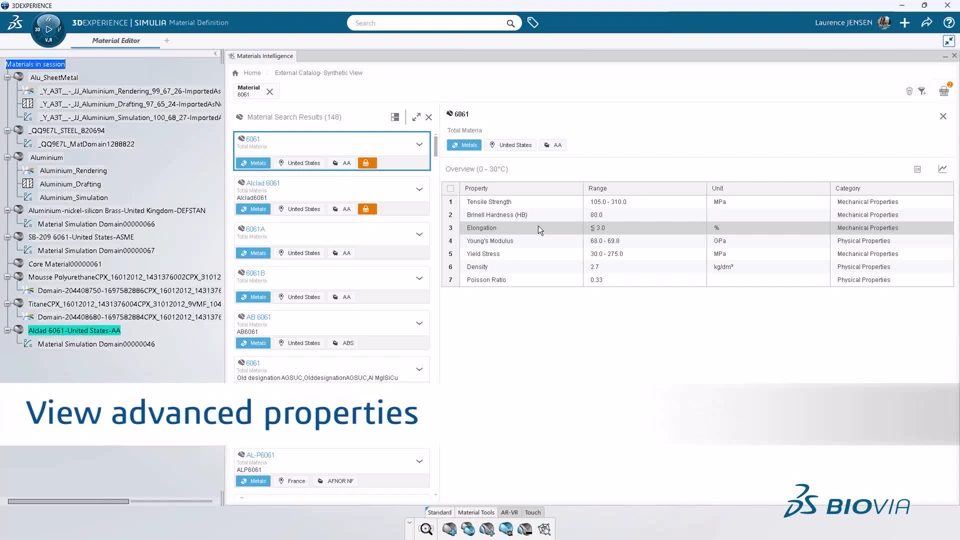Open the help question mark icon

(949, 23)
